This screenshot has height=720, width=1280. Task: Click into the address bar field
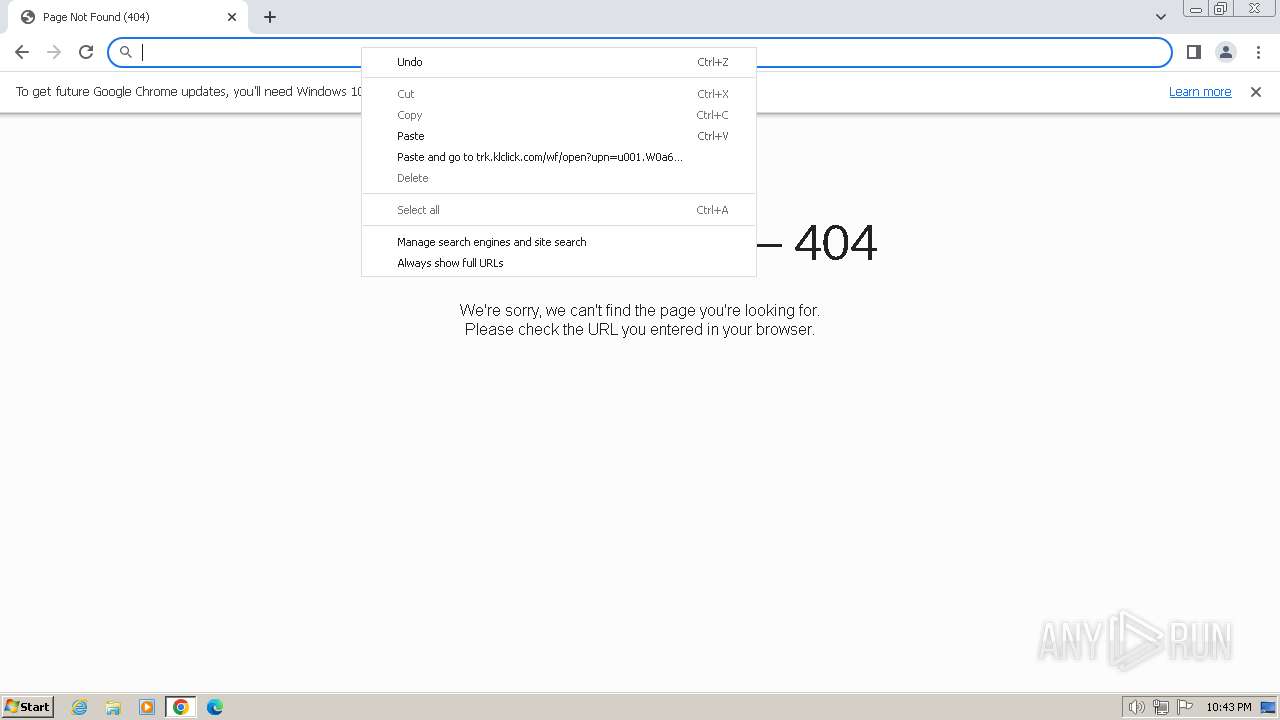[x=640, y=52]
